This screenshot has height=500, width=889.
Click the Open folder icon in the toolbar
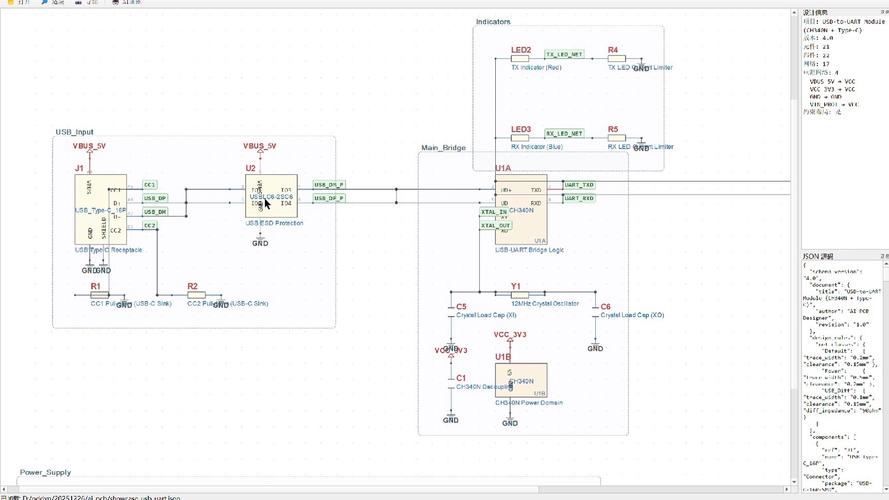[10, 2]
